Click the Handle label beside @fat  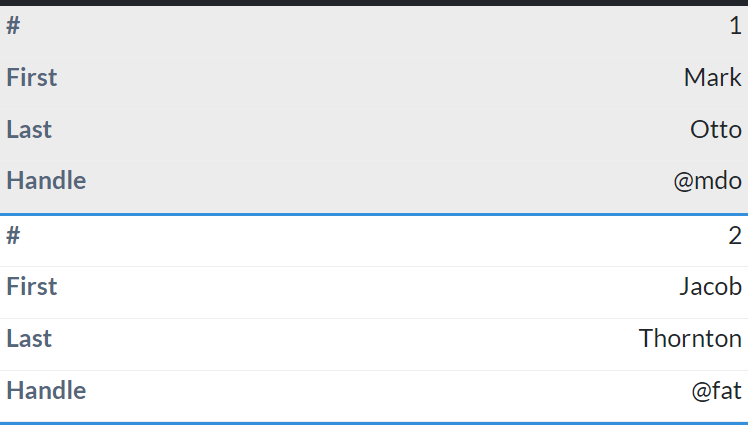click(46, 391)
